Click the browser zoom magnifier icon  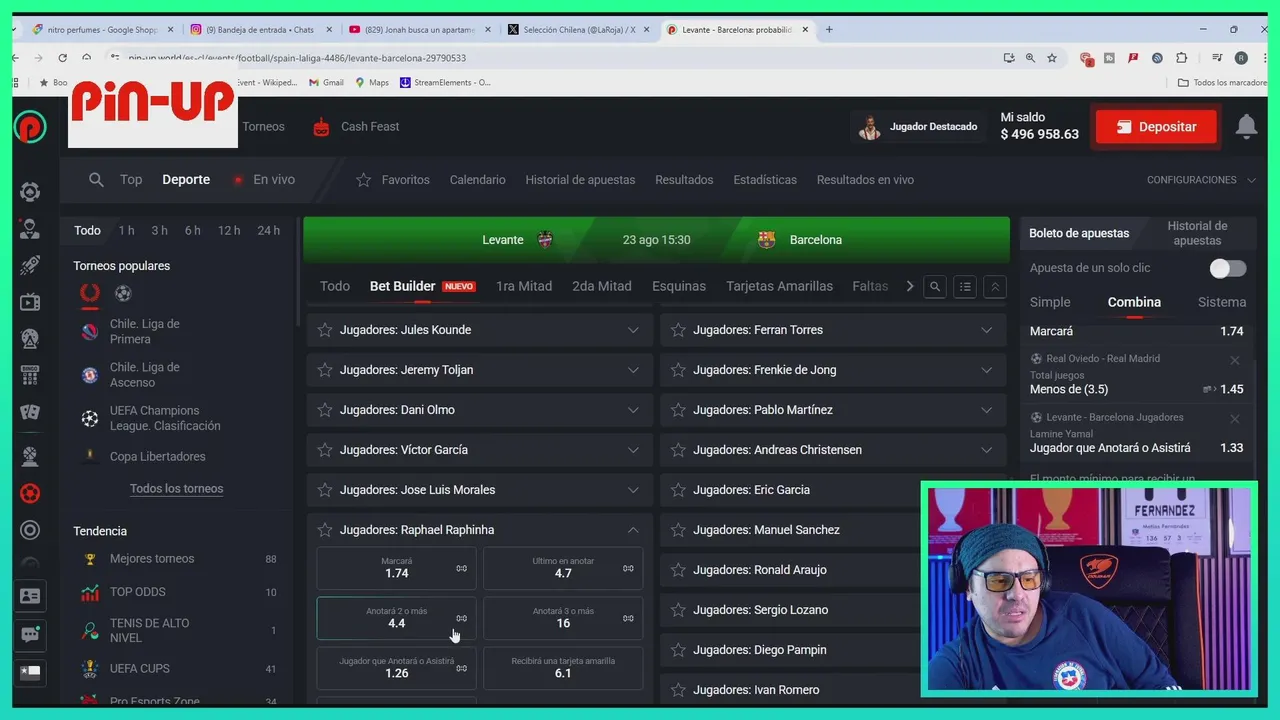click(1030, 58)
